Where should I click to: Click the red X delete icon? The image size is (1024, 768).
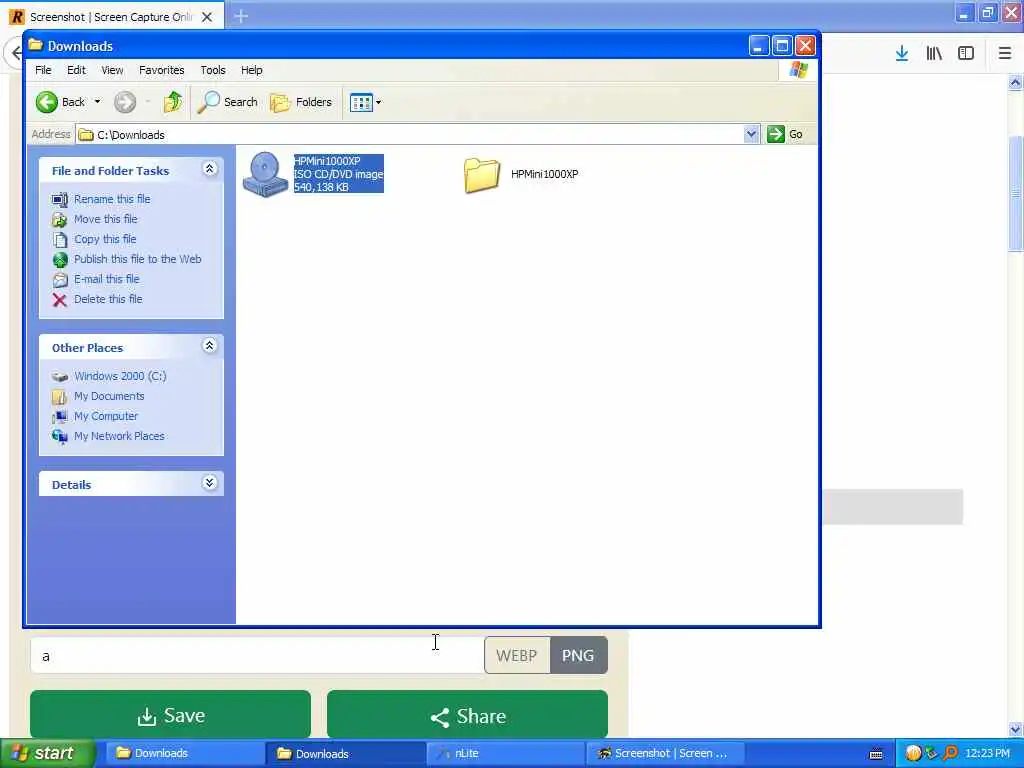point(59,300)
